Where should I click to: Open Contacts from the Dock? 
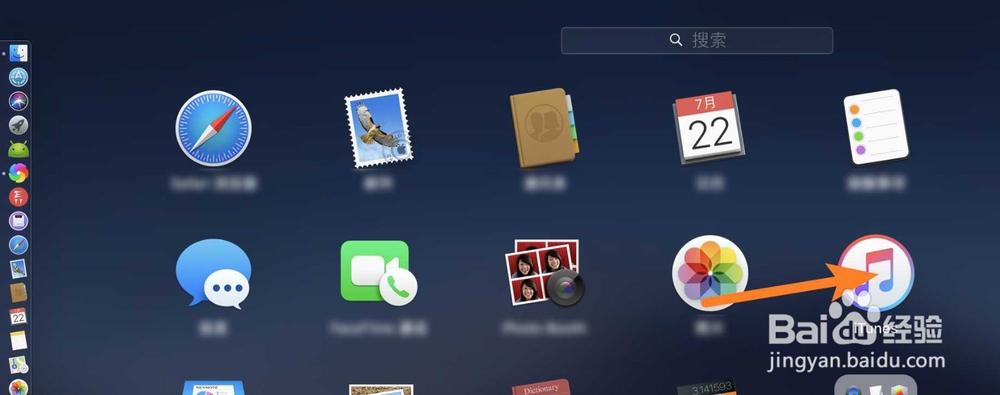click(x=18, y=292)
